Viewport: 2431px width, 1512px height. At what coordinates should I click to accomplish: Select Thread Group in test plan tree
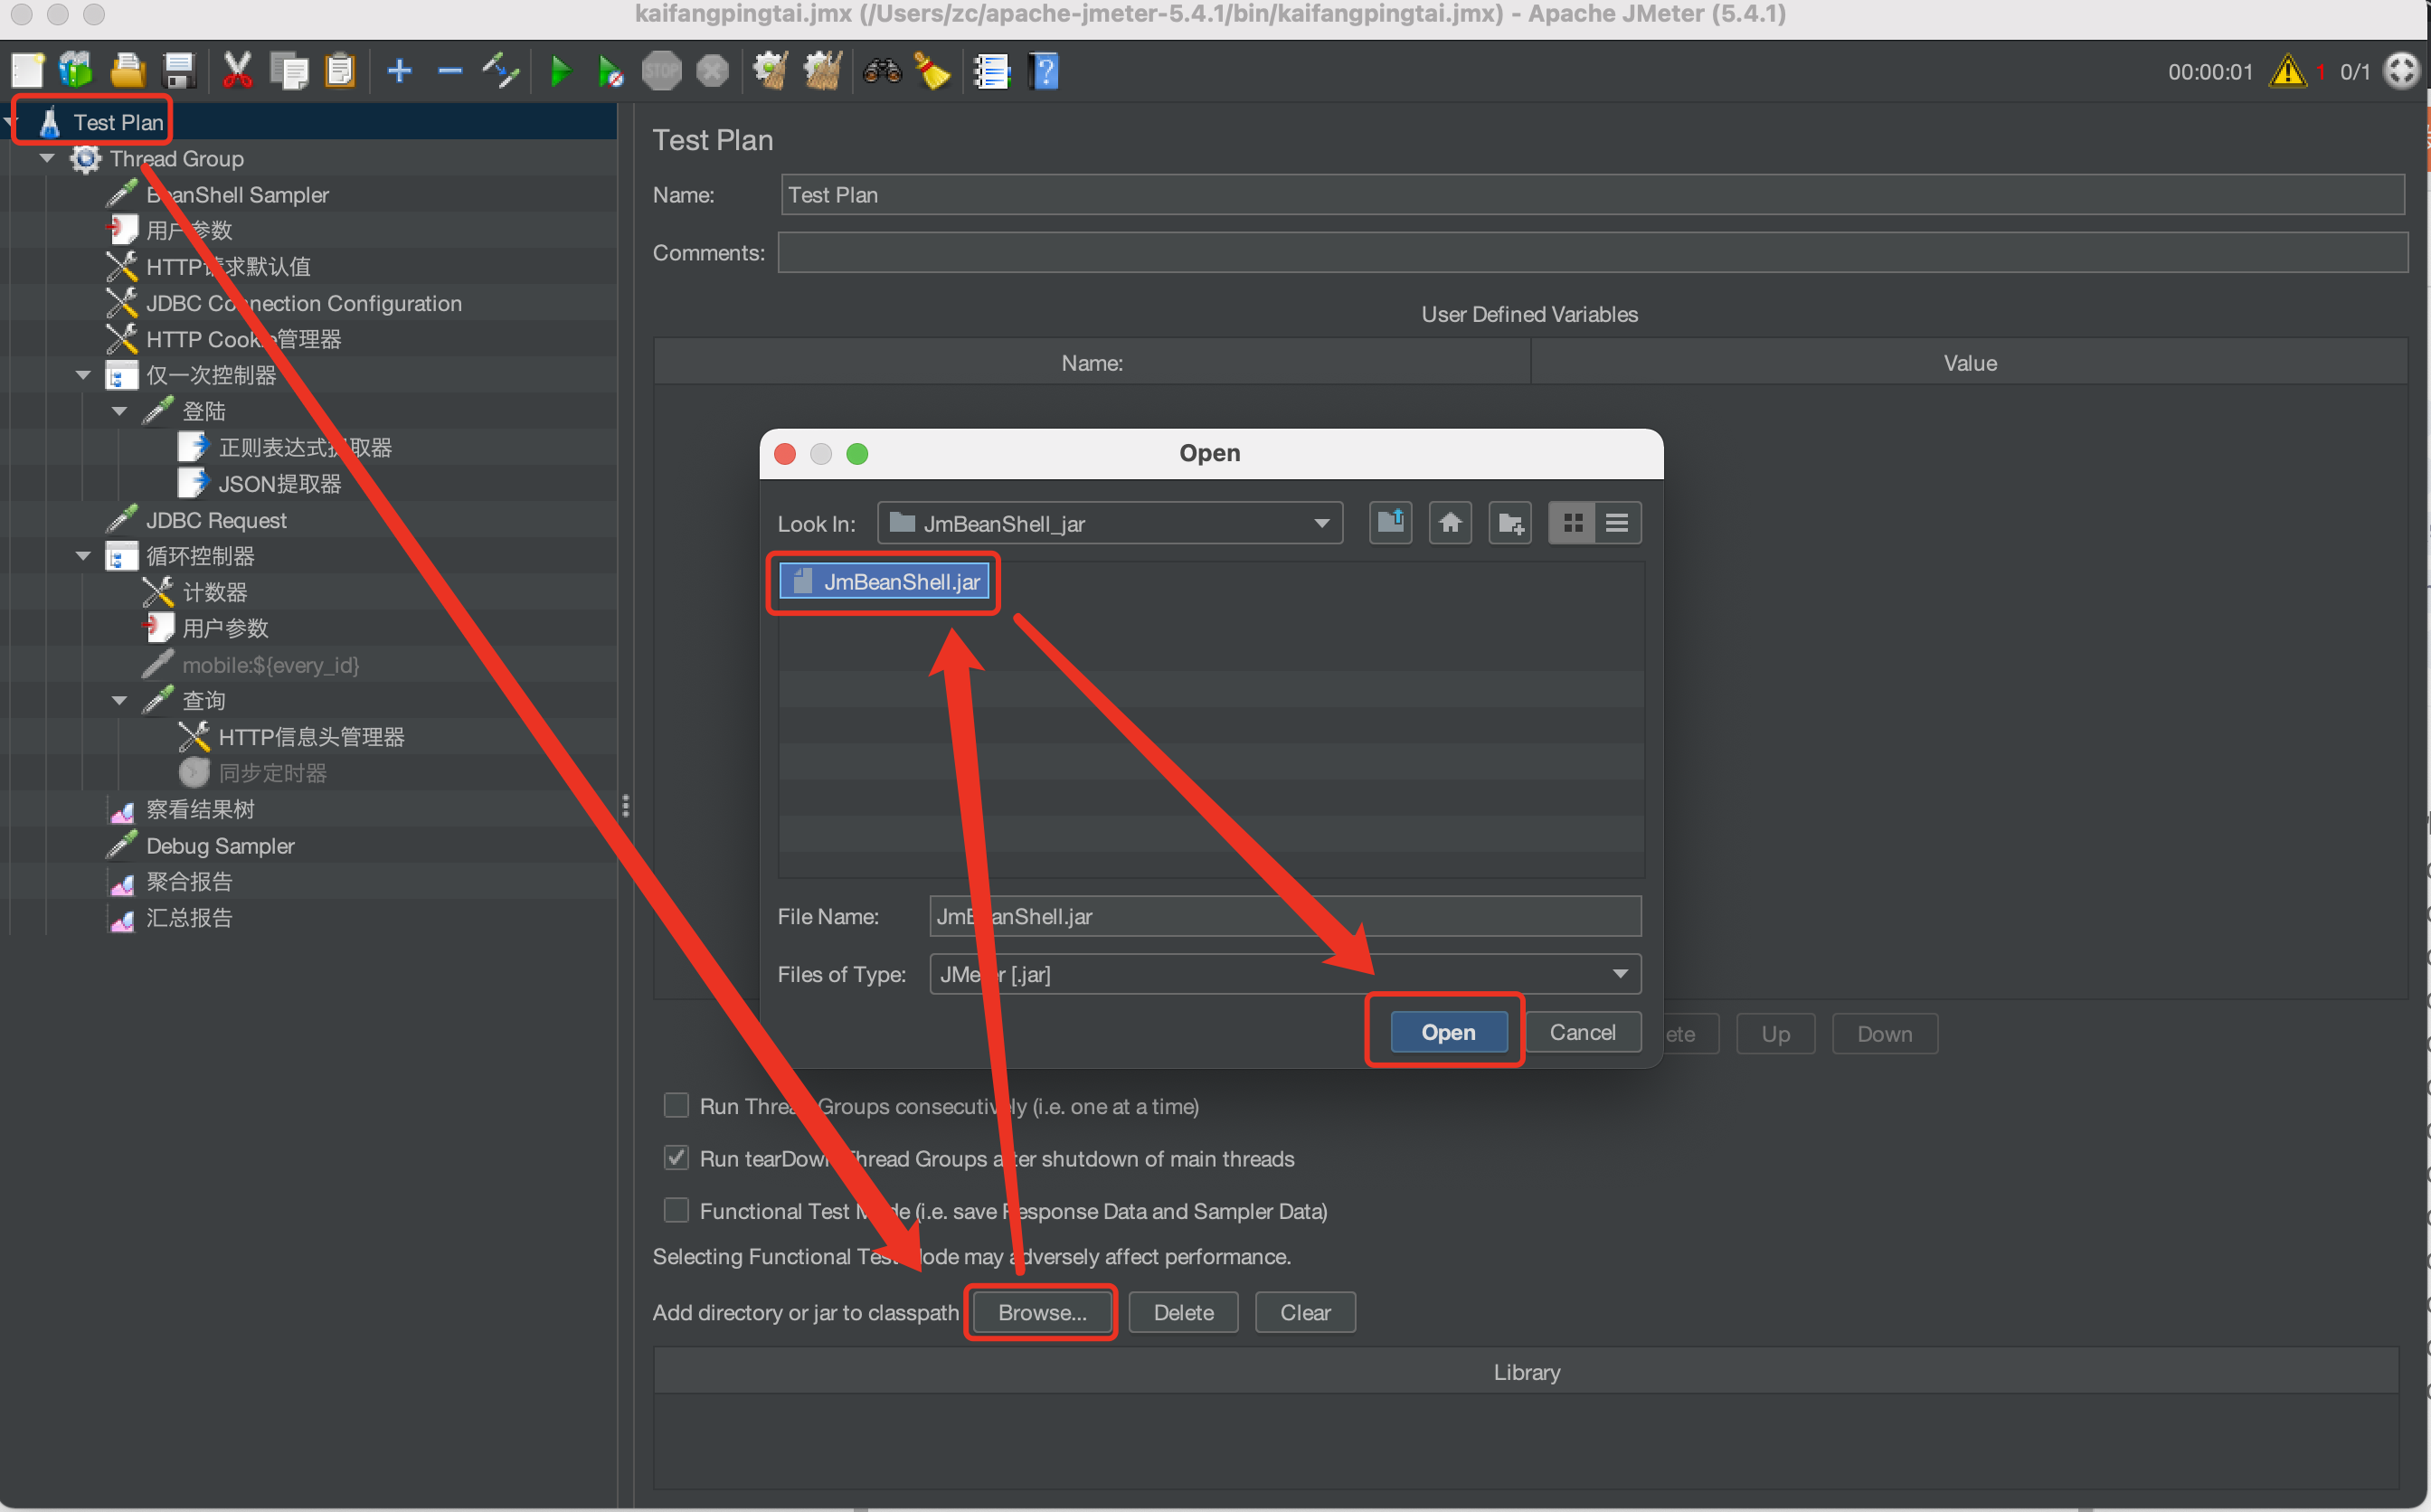point(175,158)
